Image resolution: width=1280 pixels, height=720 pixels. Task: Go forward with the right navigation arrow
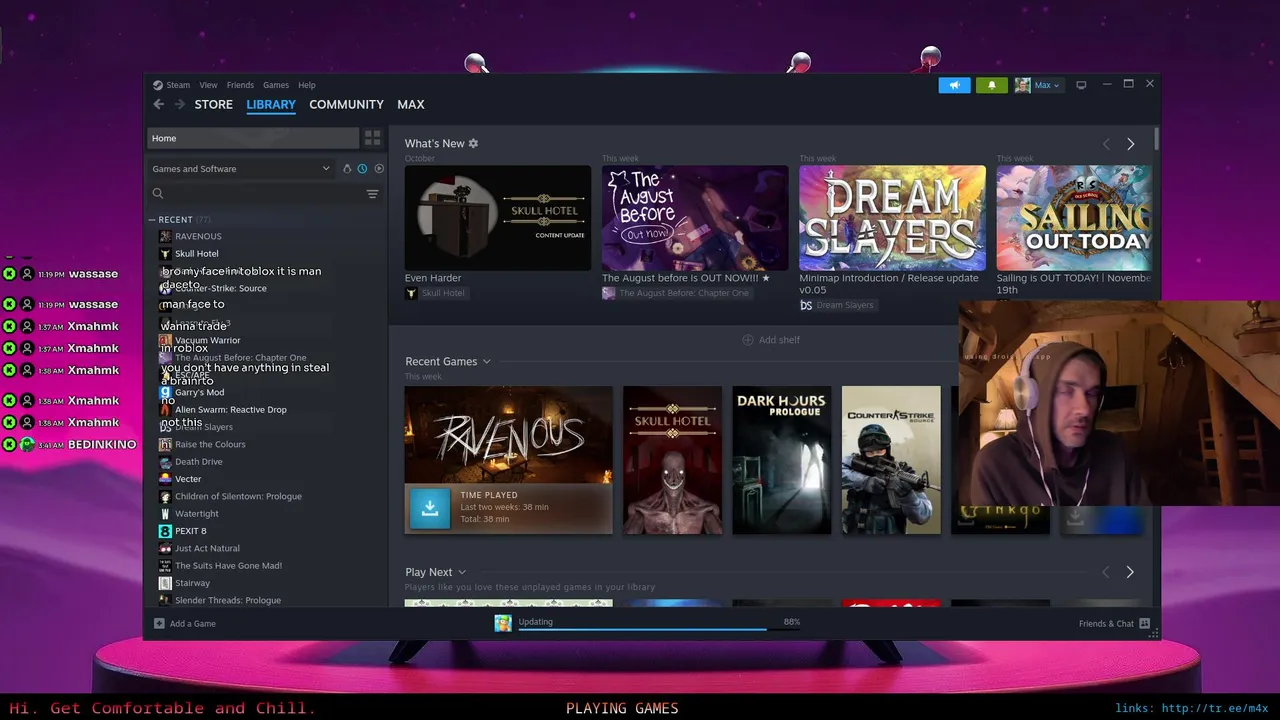point(179,104)
